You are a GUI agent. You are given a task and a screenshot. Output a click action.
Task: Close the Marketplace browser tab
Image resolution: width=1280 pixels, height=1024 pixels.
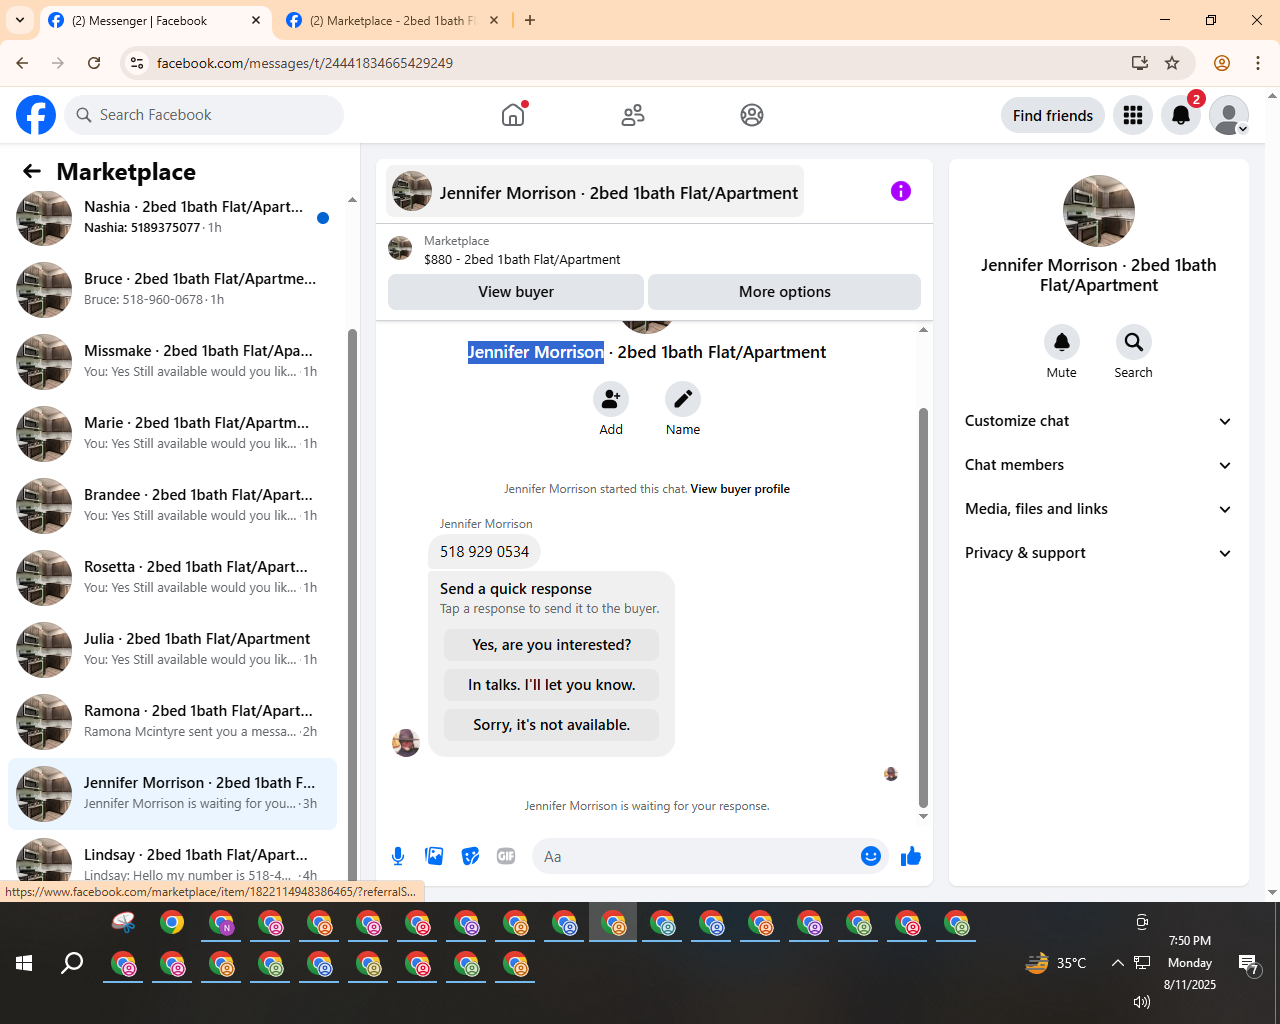(494, 20)
